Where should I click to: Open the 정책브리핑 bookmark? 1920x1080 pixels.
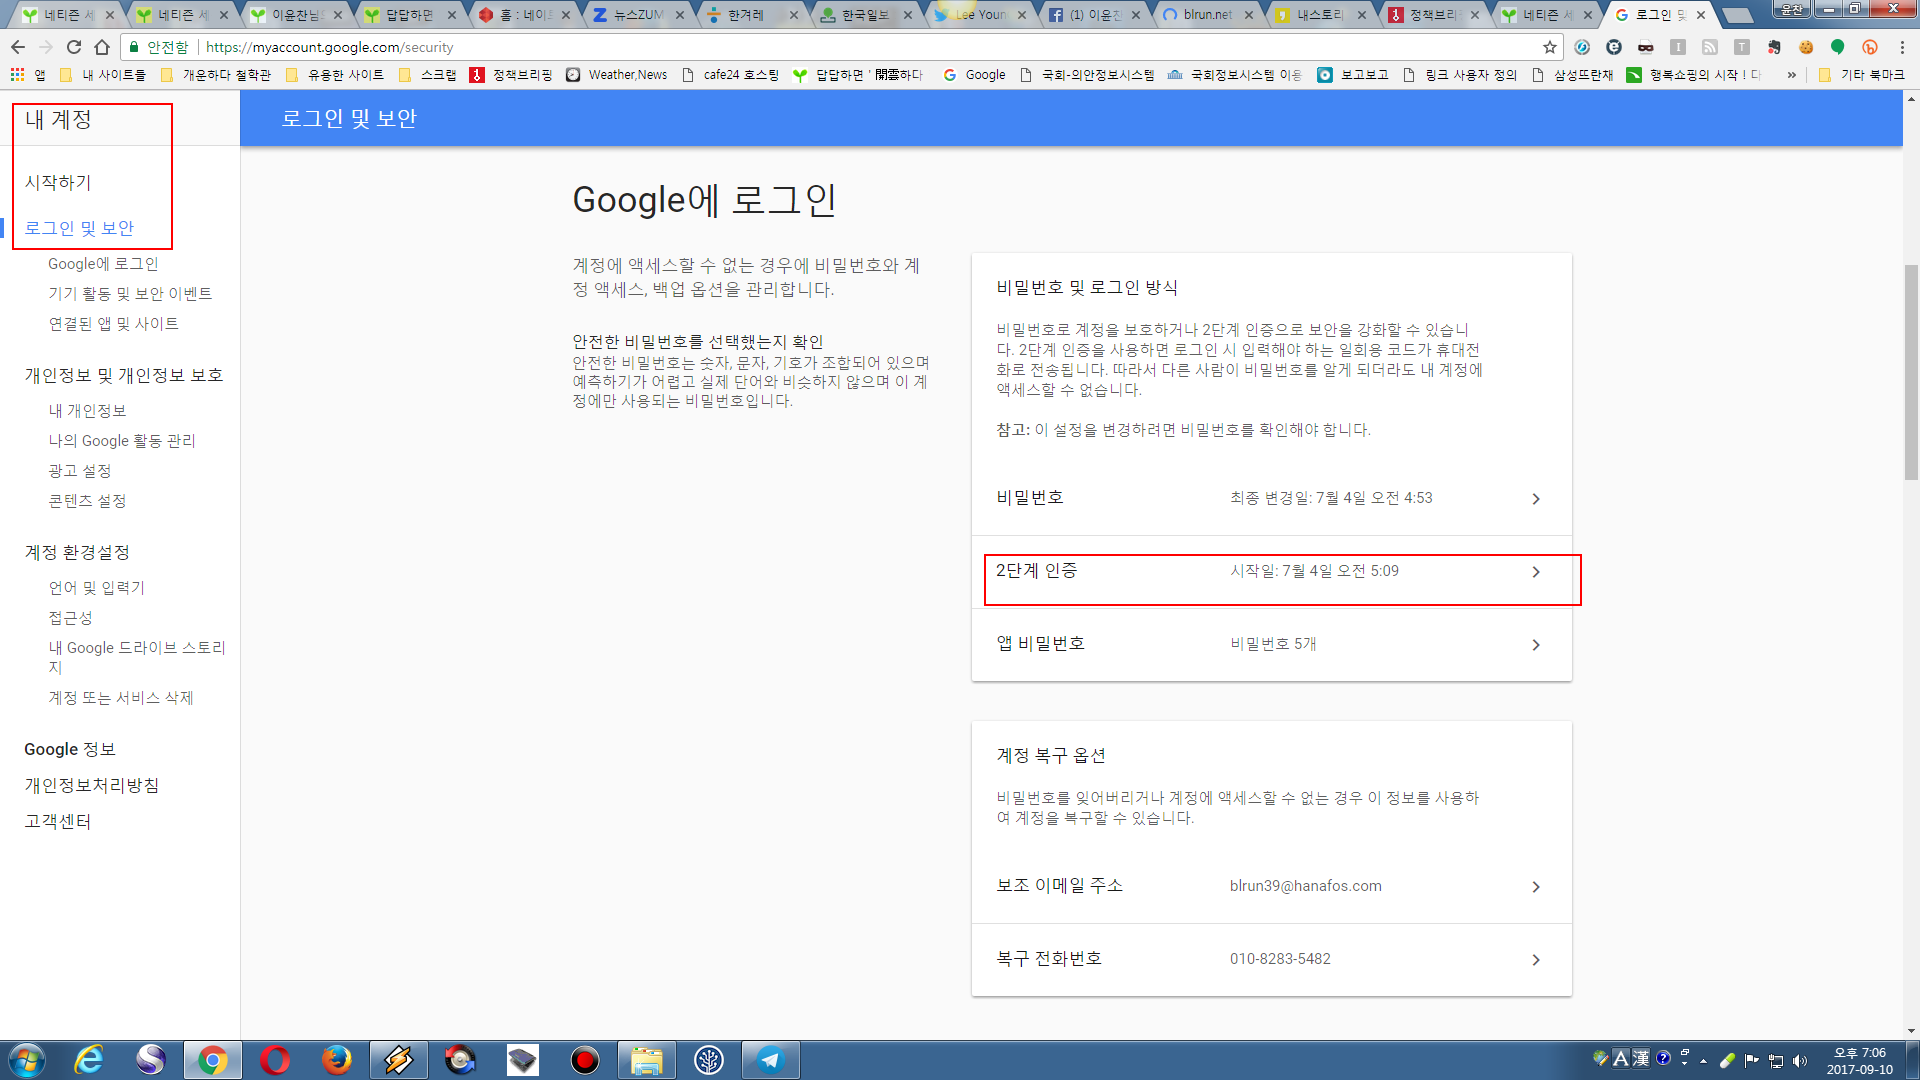(511, 75)
